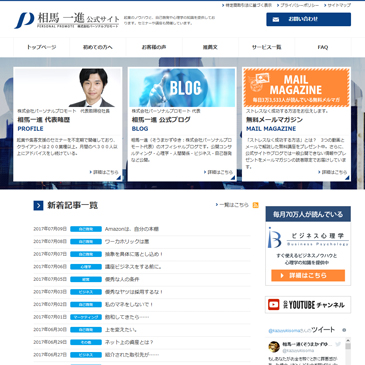Open 詳細はこちら link in BLOG card
Screen dimensions: 365x365
click(218, 172)
